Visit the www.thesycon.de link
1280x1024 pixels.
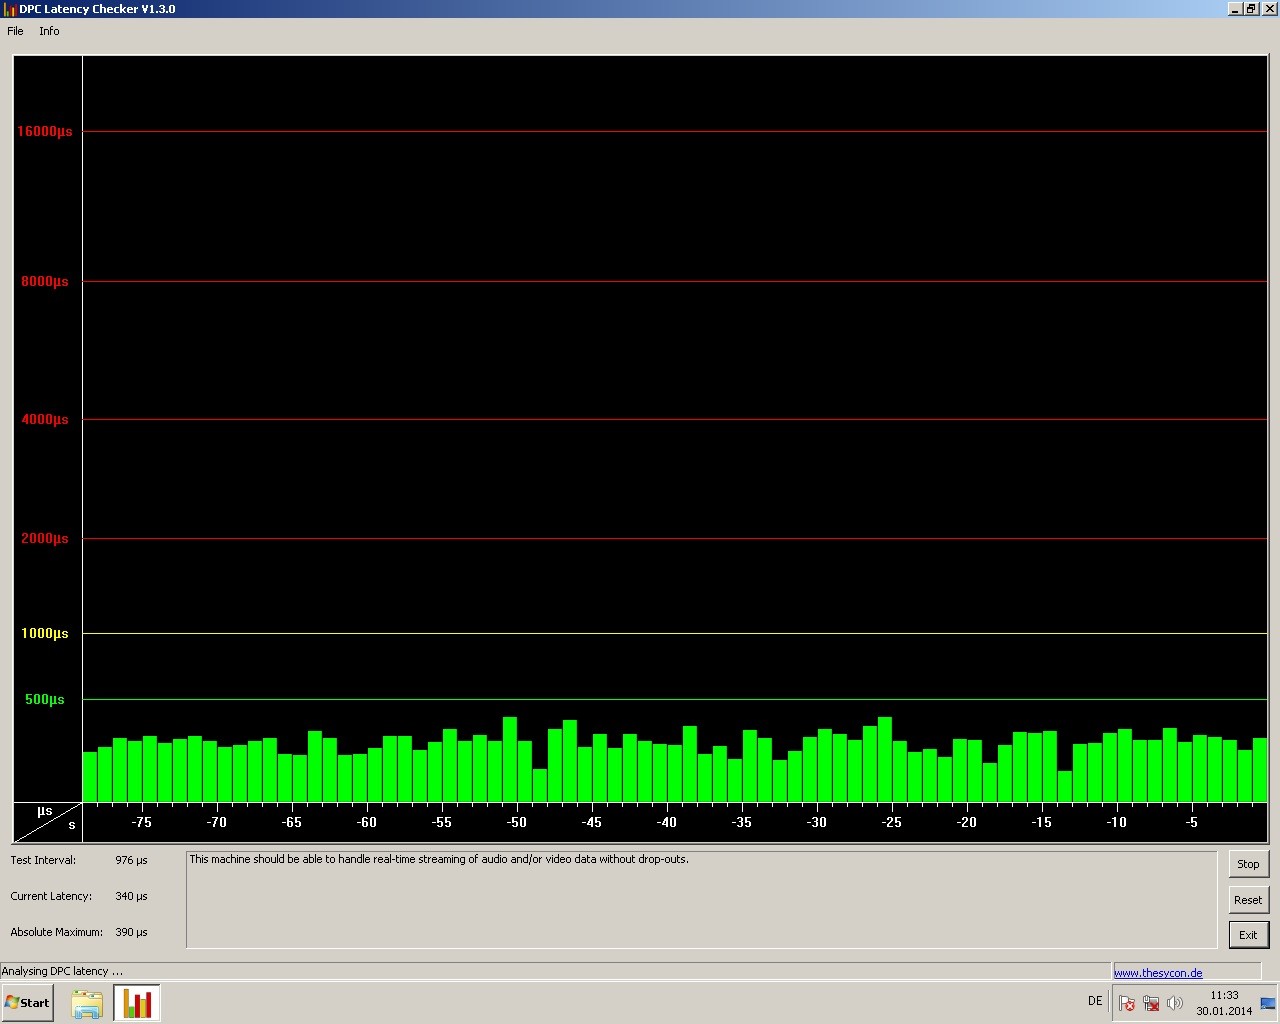(x=1158, y=973)
